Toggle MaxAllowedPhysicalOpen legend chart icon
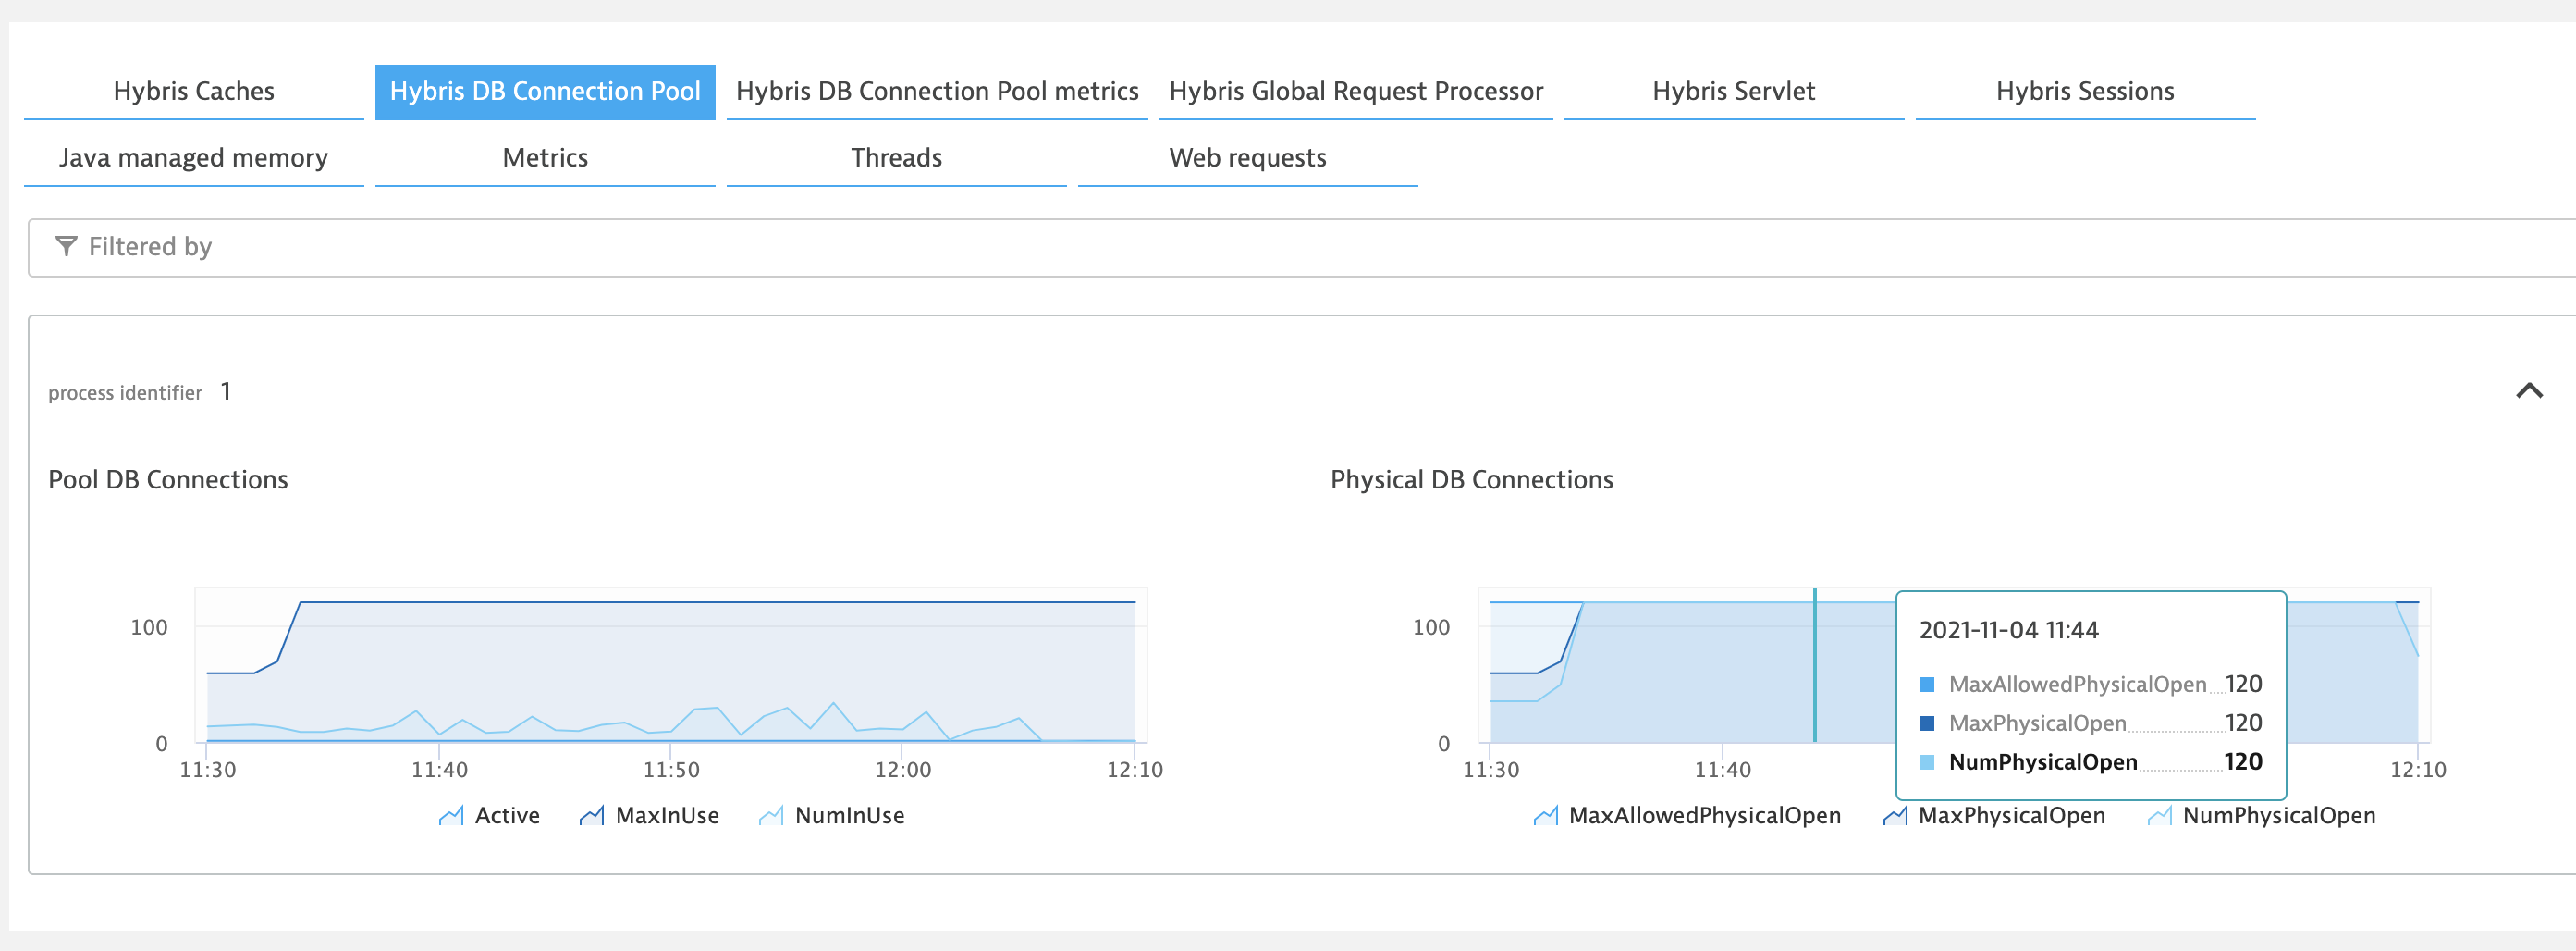2576x951 pixels. (1545, 816)
